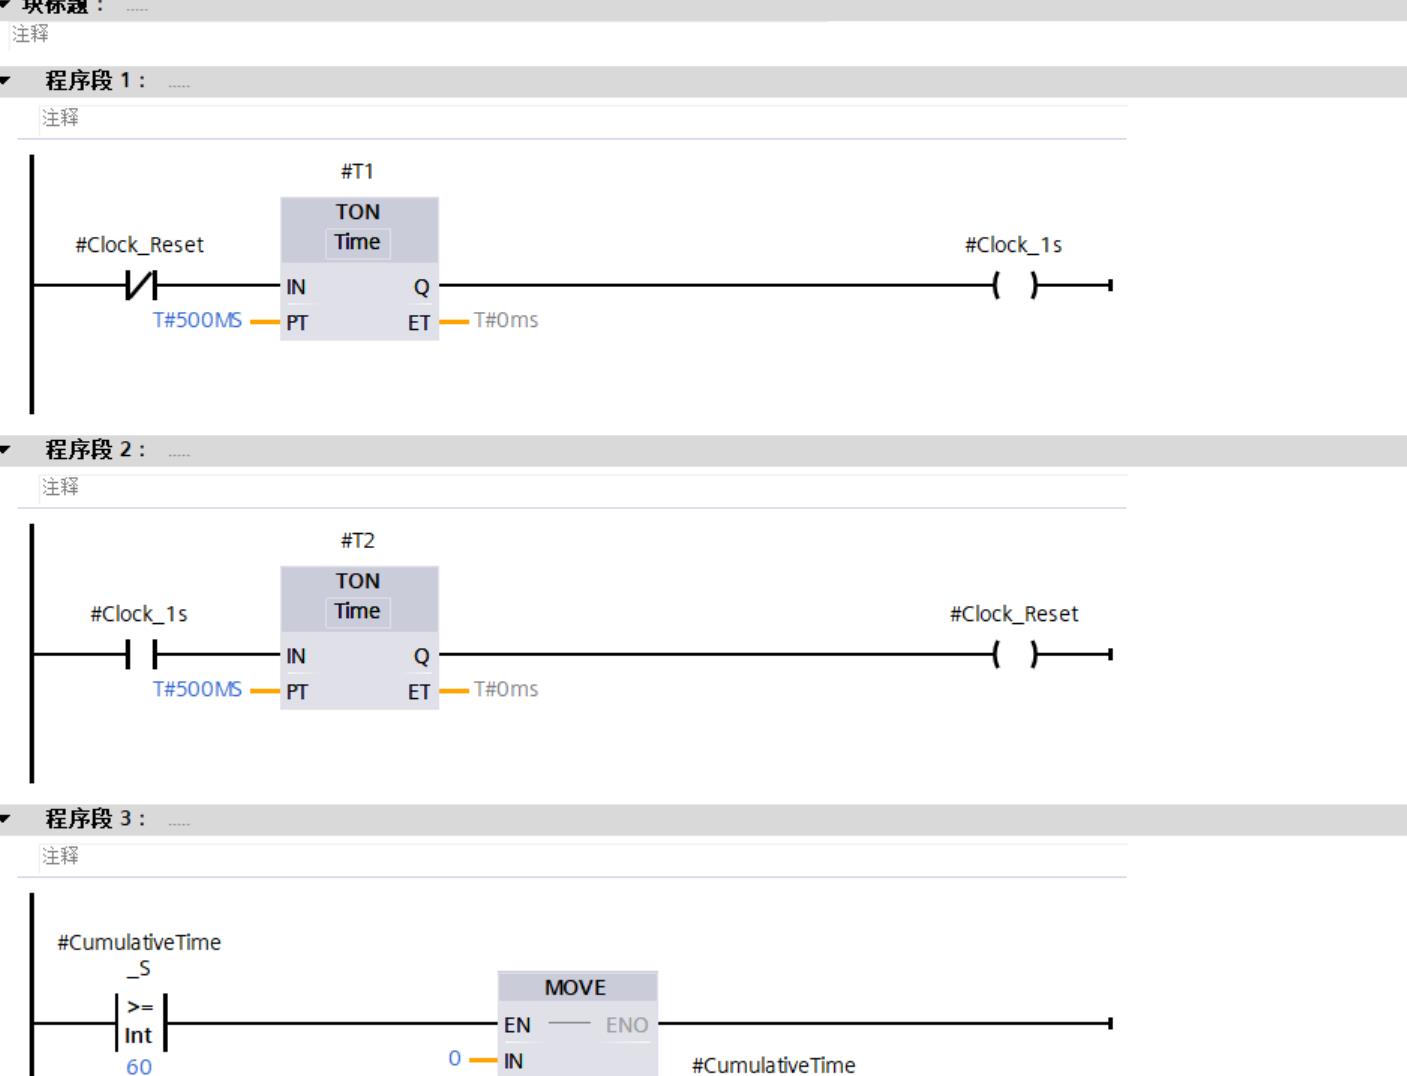This screenshot has height=1076, width=1407.
Task: Click the normally closed Clock_Reset contact
Action: [141, 286]
